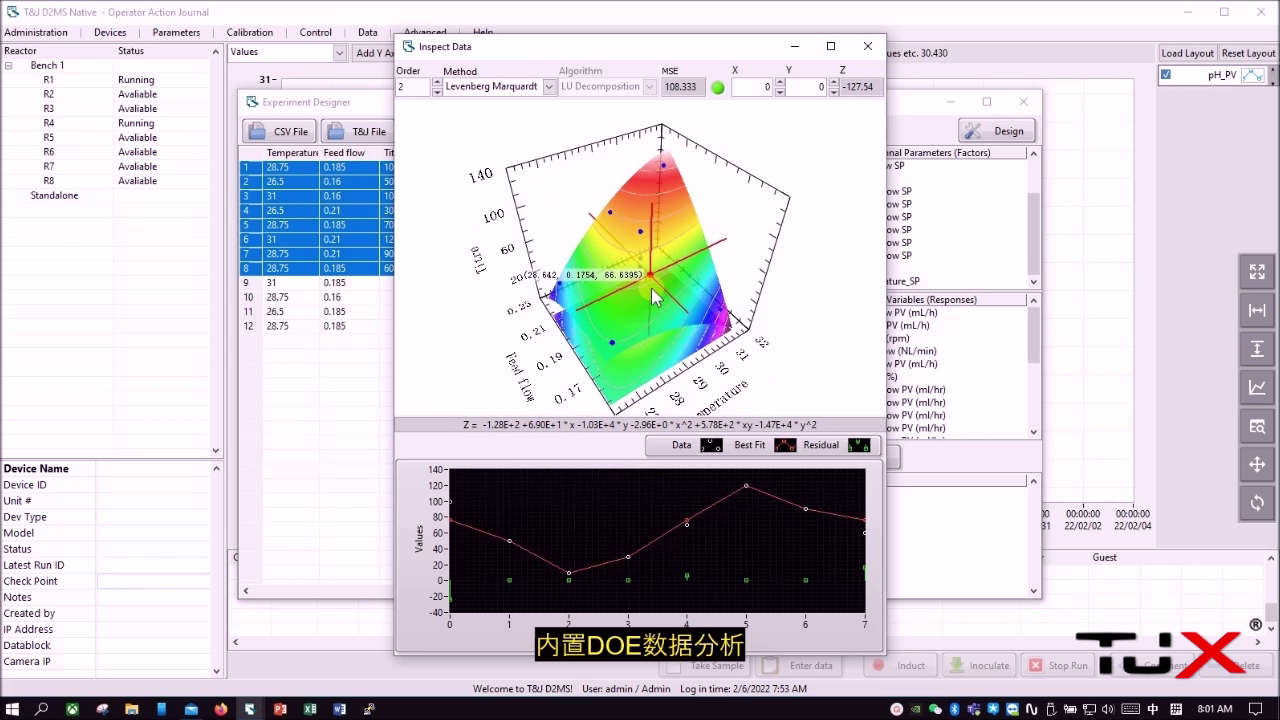This screenshot has width=1280, height=720.
Task: Click the Bluetooth tray icon
Action: click(954, 709)
